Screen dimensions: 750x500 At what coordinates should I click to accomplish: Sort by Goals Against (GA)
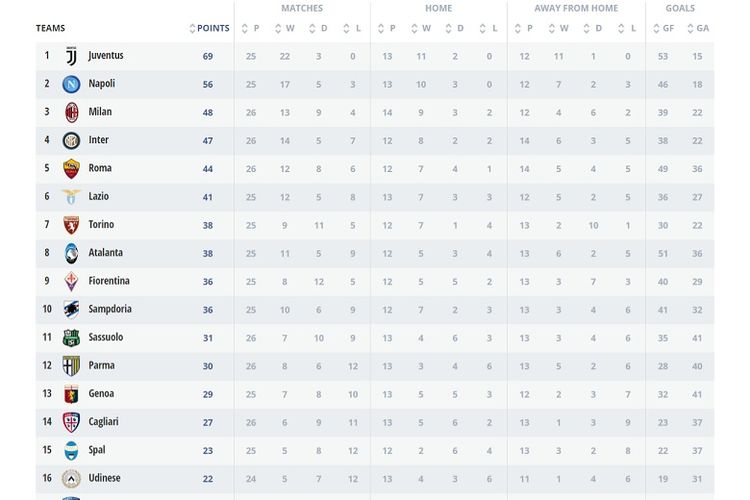[x=698, y=28]
